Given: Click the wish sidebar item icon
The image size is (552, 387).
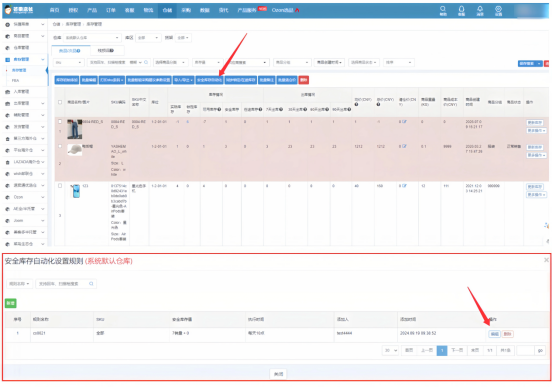Looking at the screenshot, I should [x=7, y=174].
